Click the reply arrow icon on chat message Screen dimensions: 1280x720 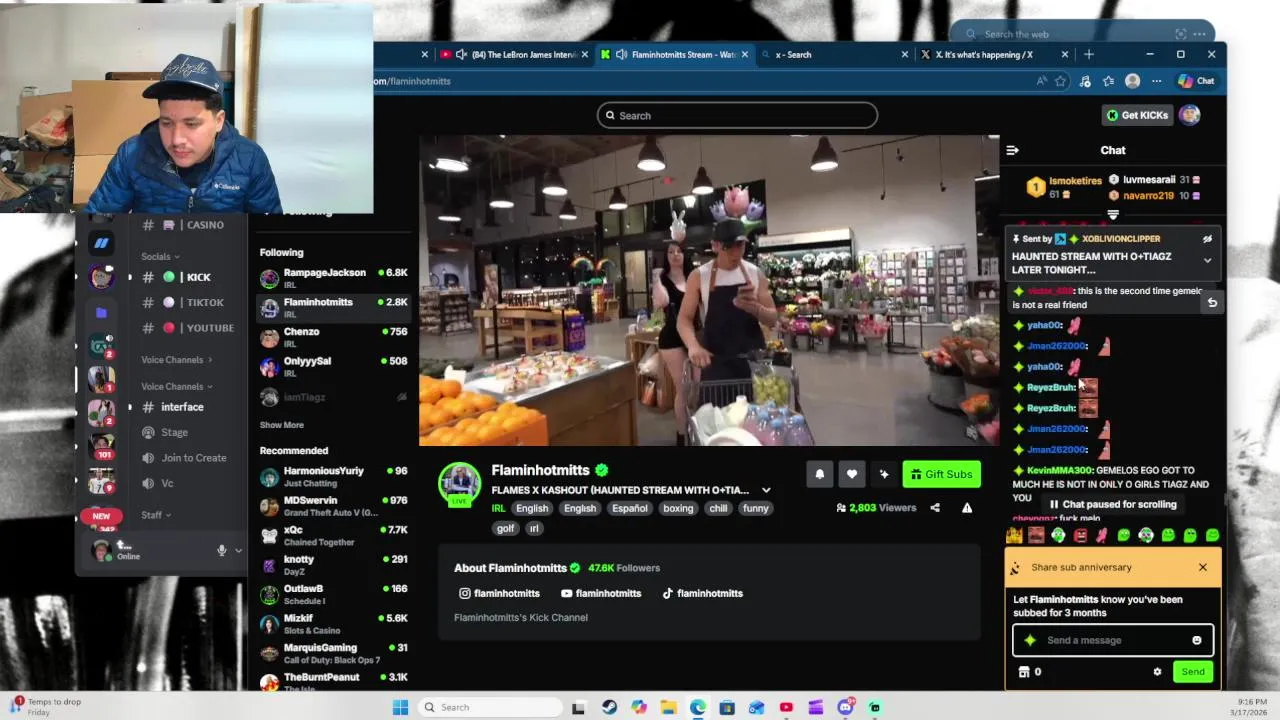pos(1212,302)
